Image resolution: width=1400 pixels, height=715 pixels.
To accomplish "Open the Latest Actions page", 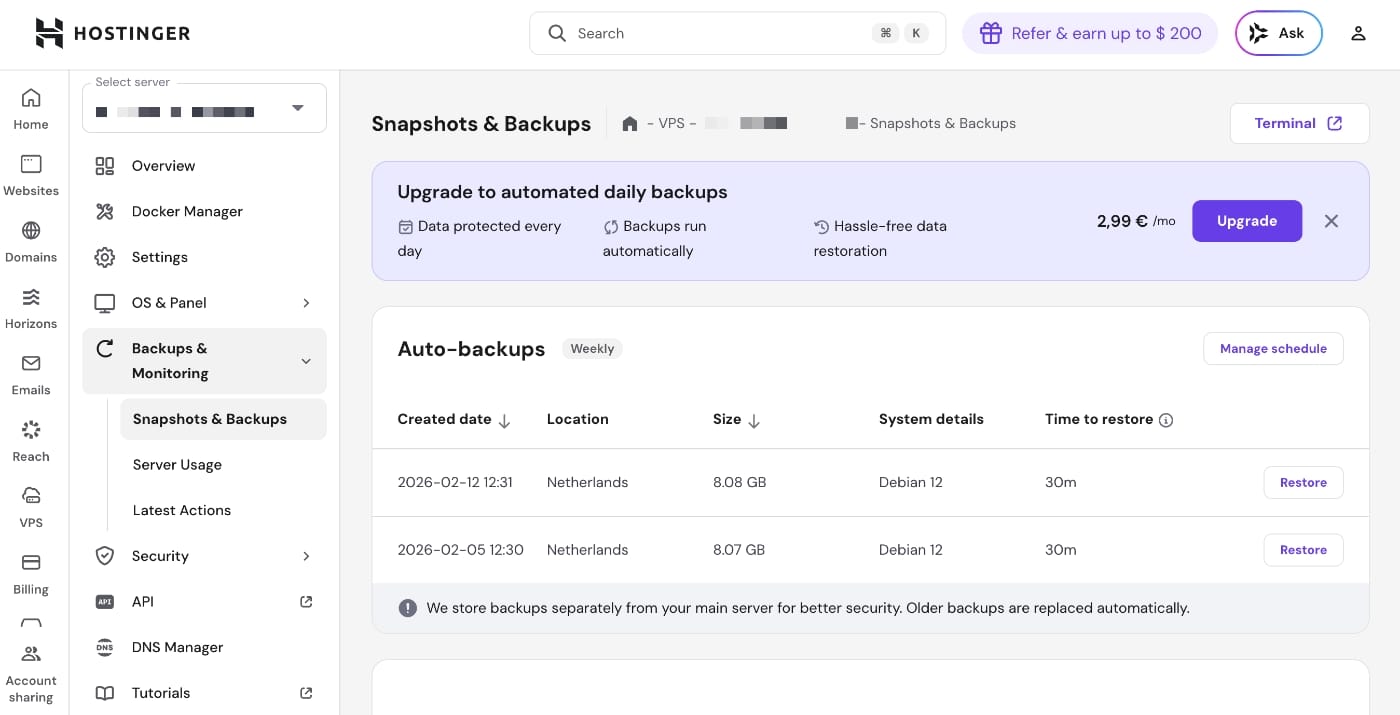I will (x=181, y=510).
